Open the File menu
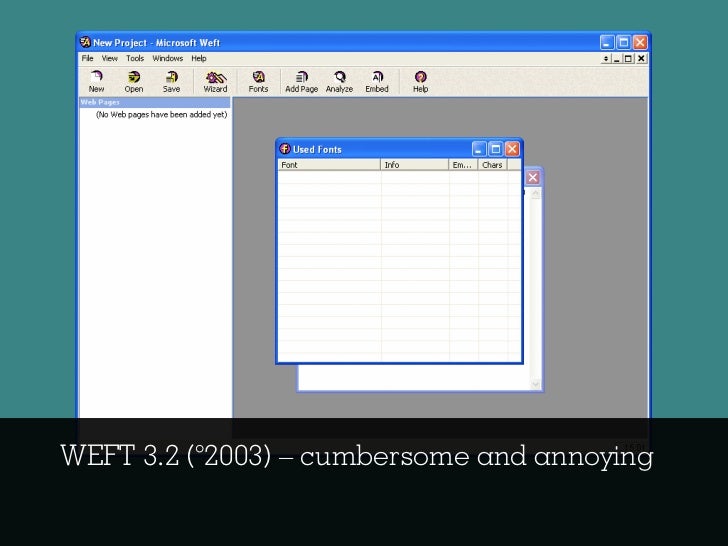Image resolution: width=728 pixels, height=546 pixels. click(87, 58)
